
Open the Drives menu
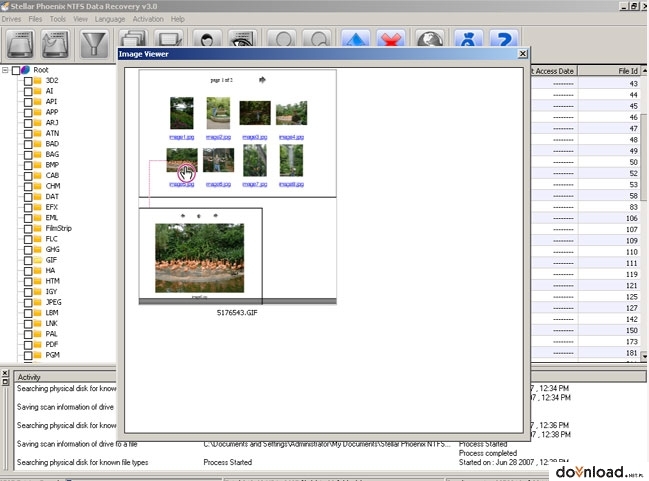pyautogui.click(x=11, y=19)
